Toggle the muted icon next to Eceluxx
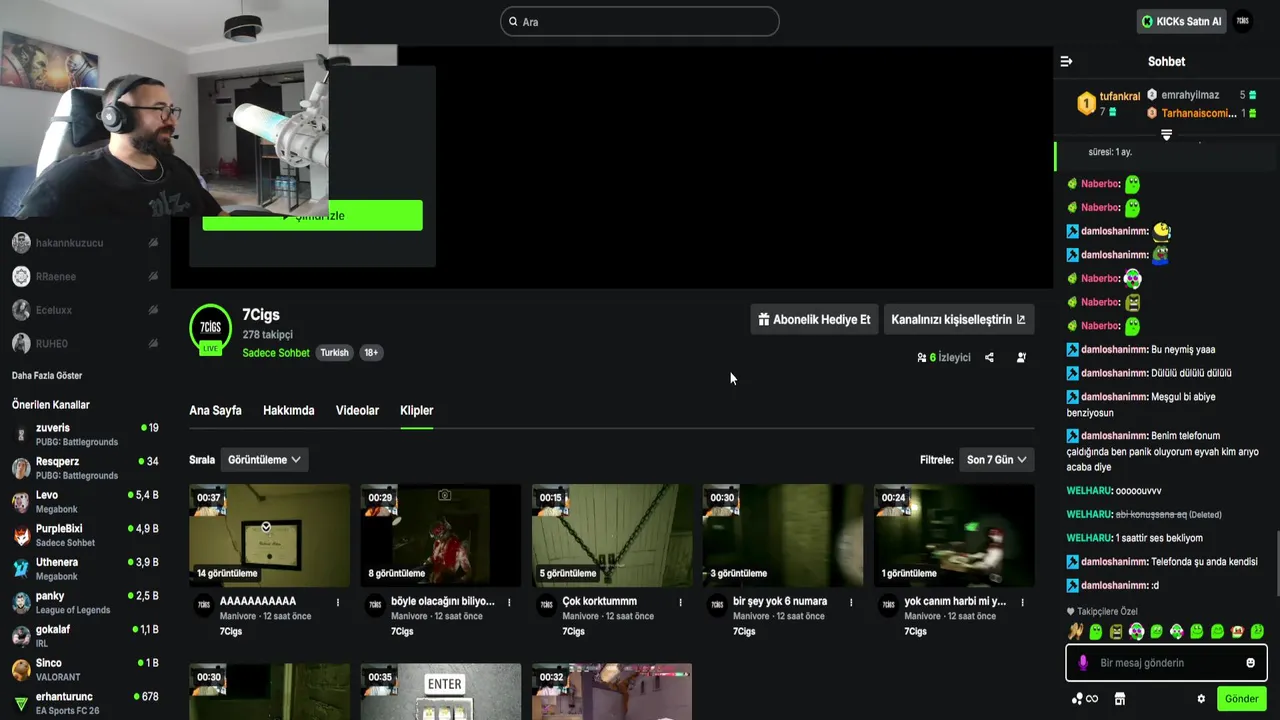 click(x=153, y=310)
